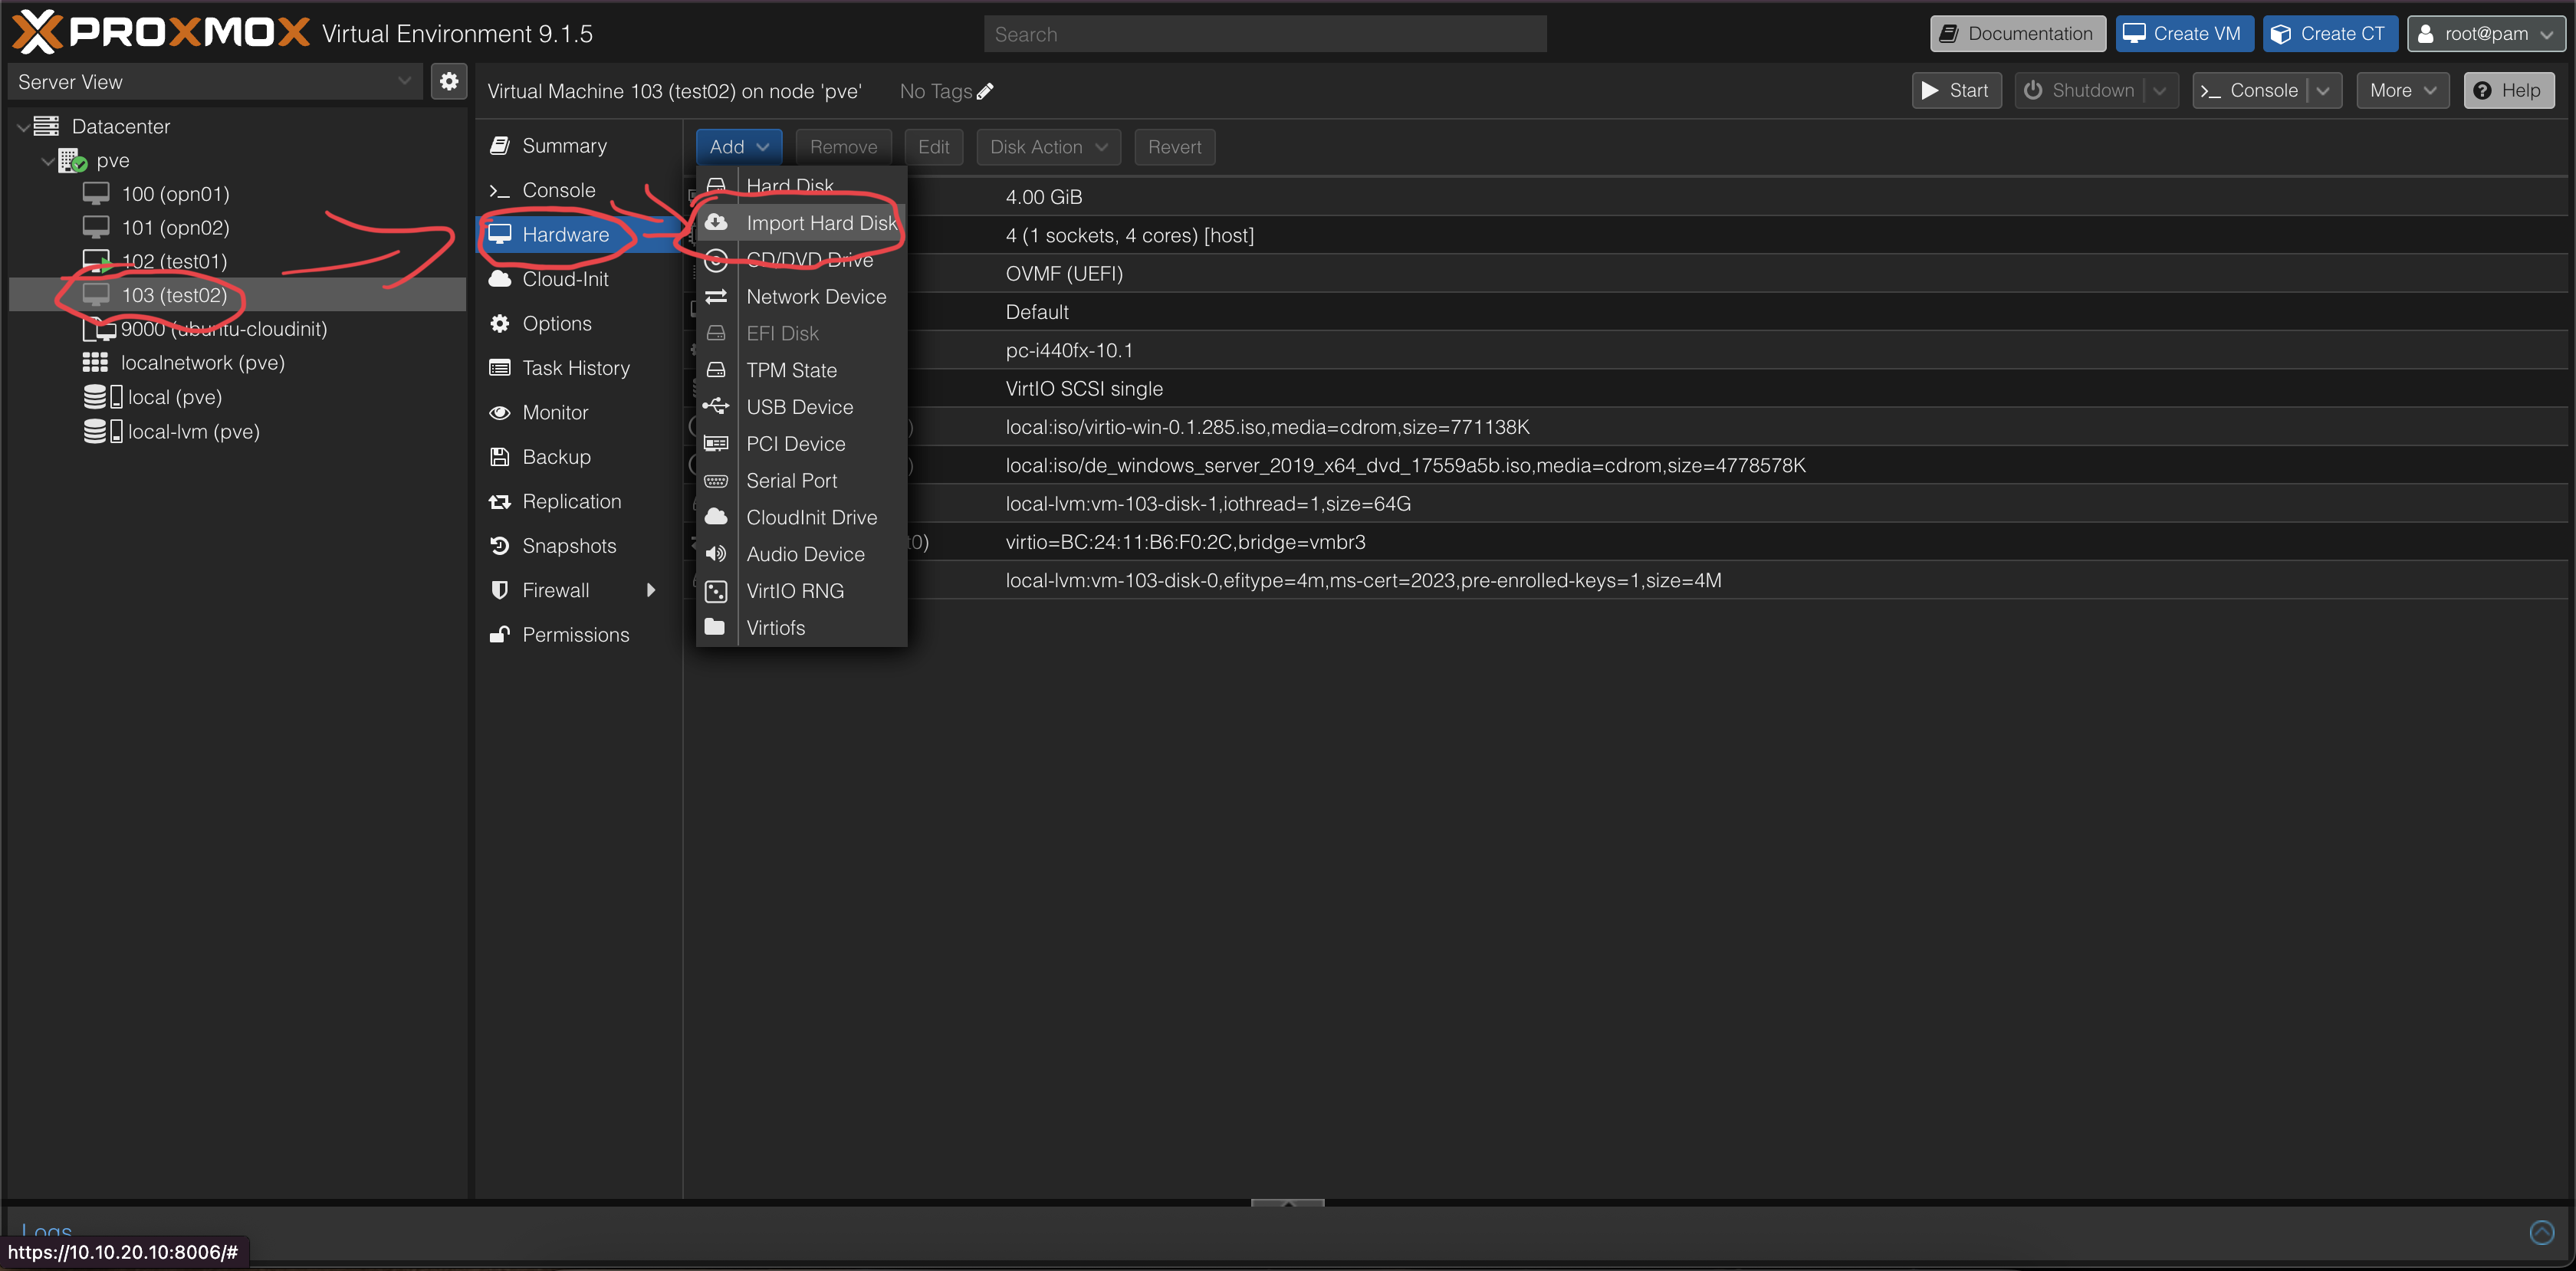This screenshot has height=1271, width=2576.
Task: Click the Create CT button
Action: tap(2331, 33)
